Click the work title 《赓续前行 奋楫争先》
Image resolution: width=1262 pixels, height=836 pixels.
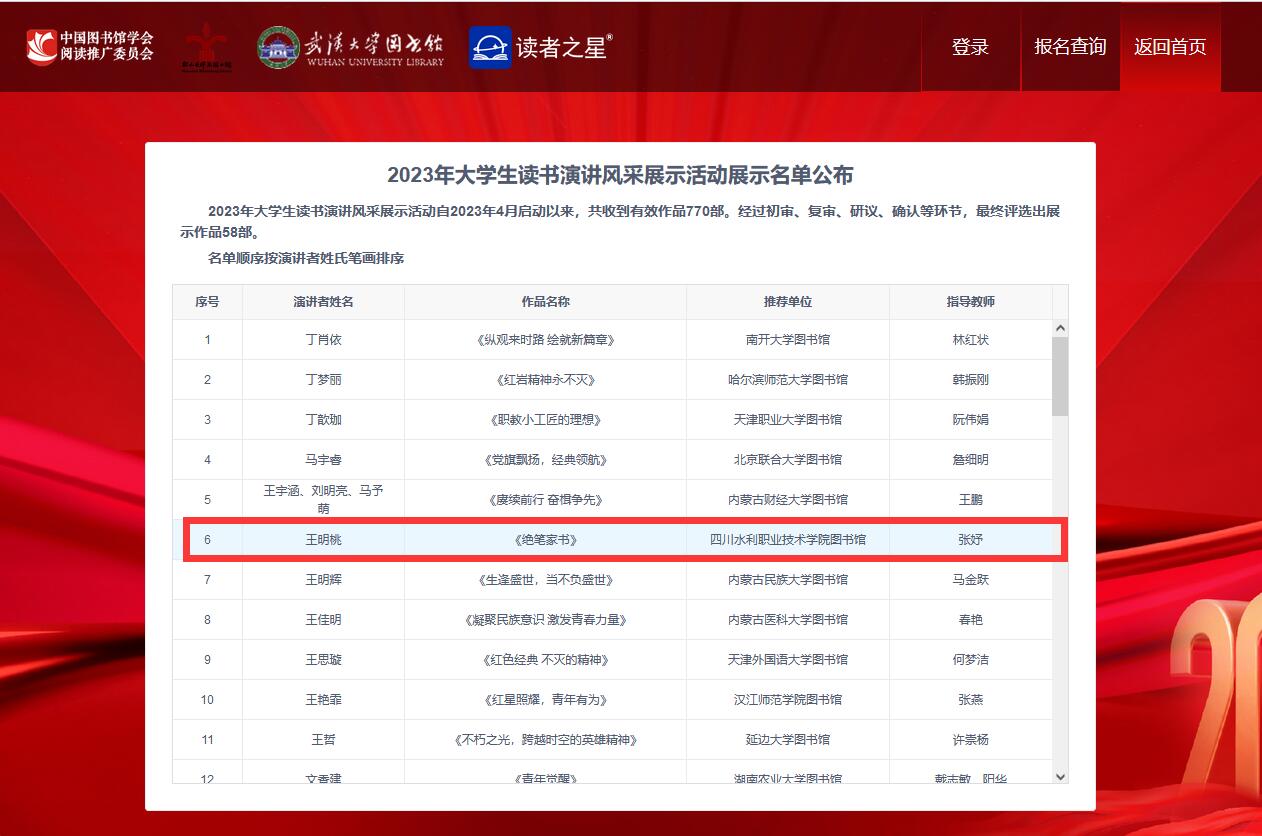click(545, 500)
